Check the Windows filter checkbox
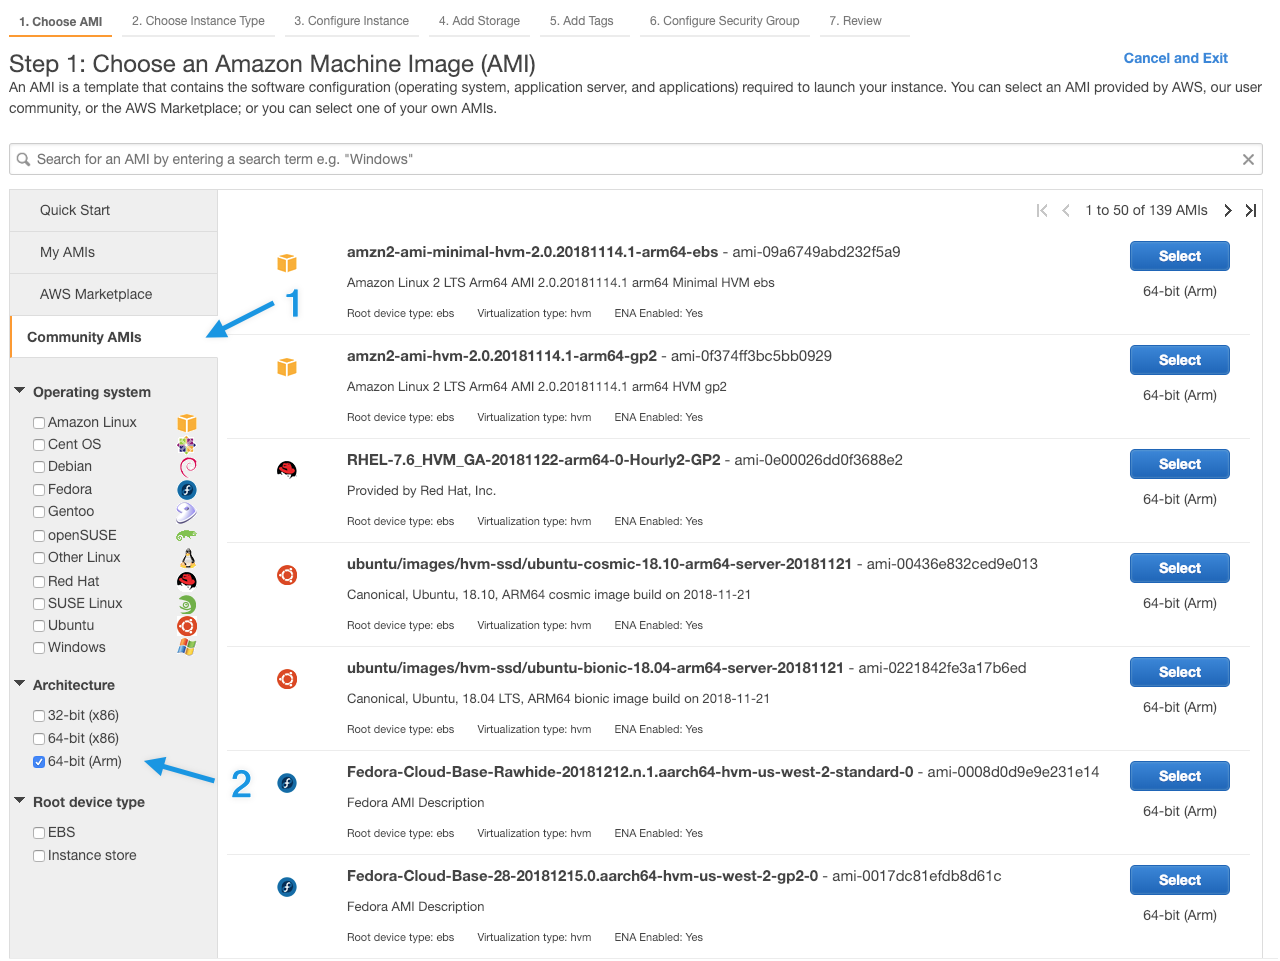The width and height of the screenshot is (1280, 961). pyautogui.click(x=39, y=648)
